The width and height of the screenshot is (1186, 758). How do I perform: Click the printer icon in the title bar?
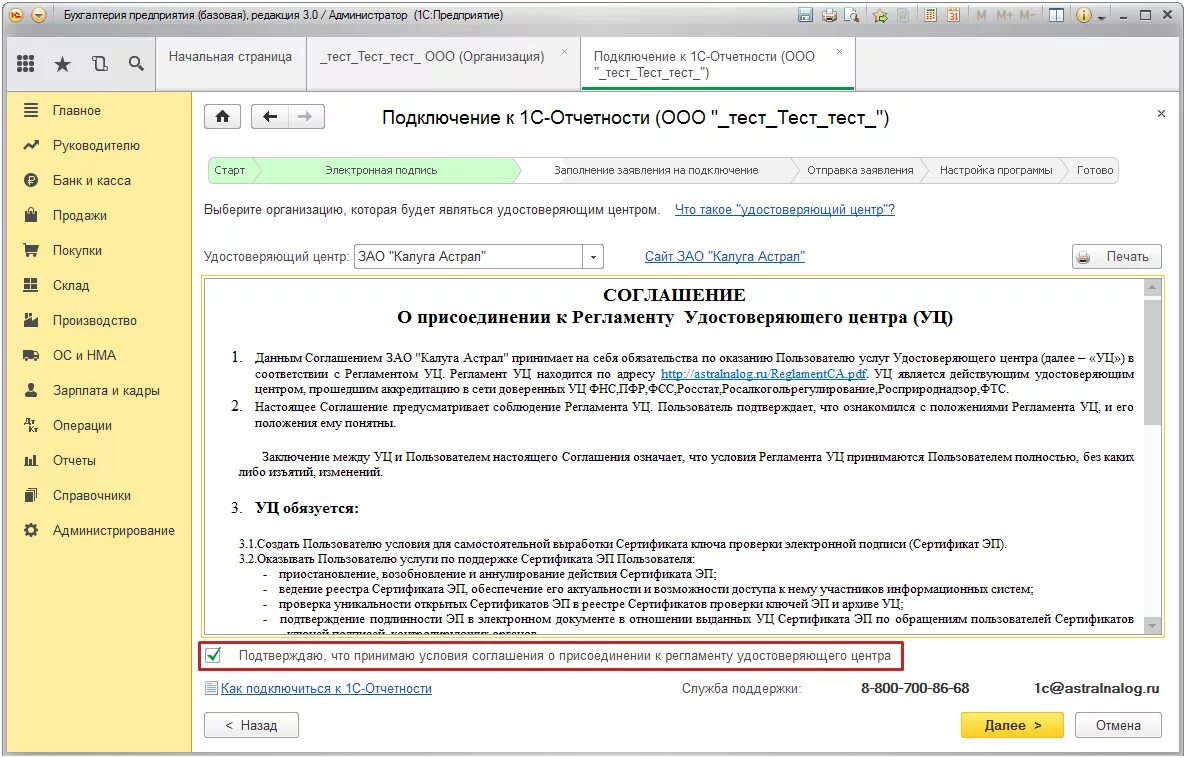(x=829, y=15)
